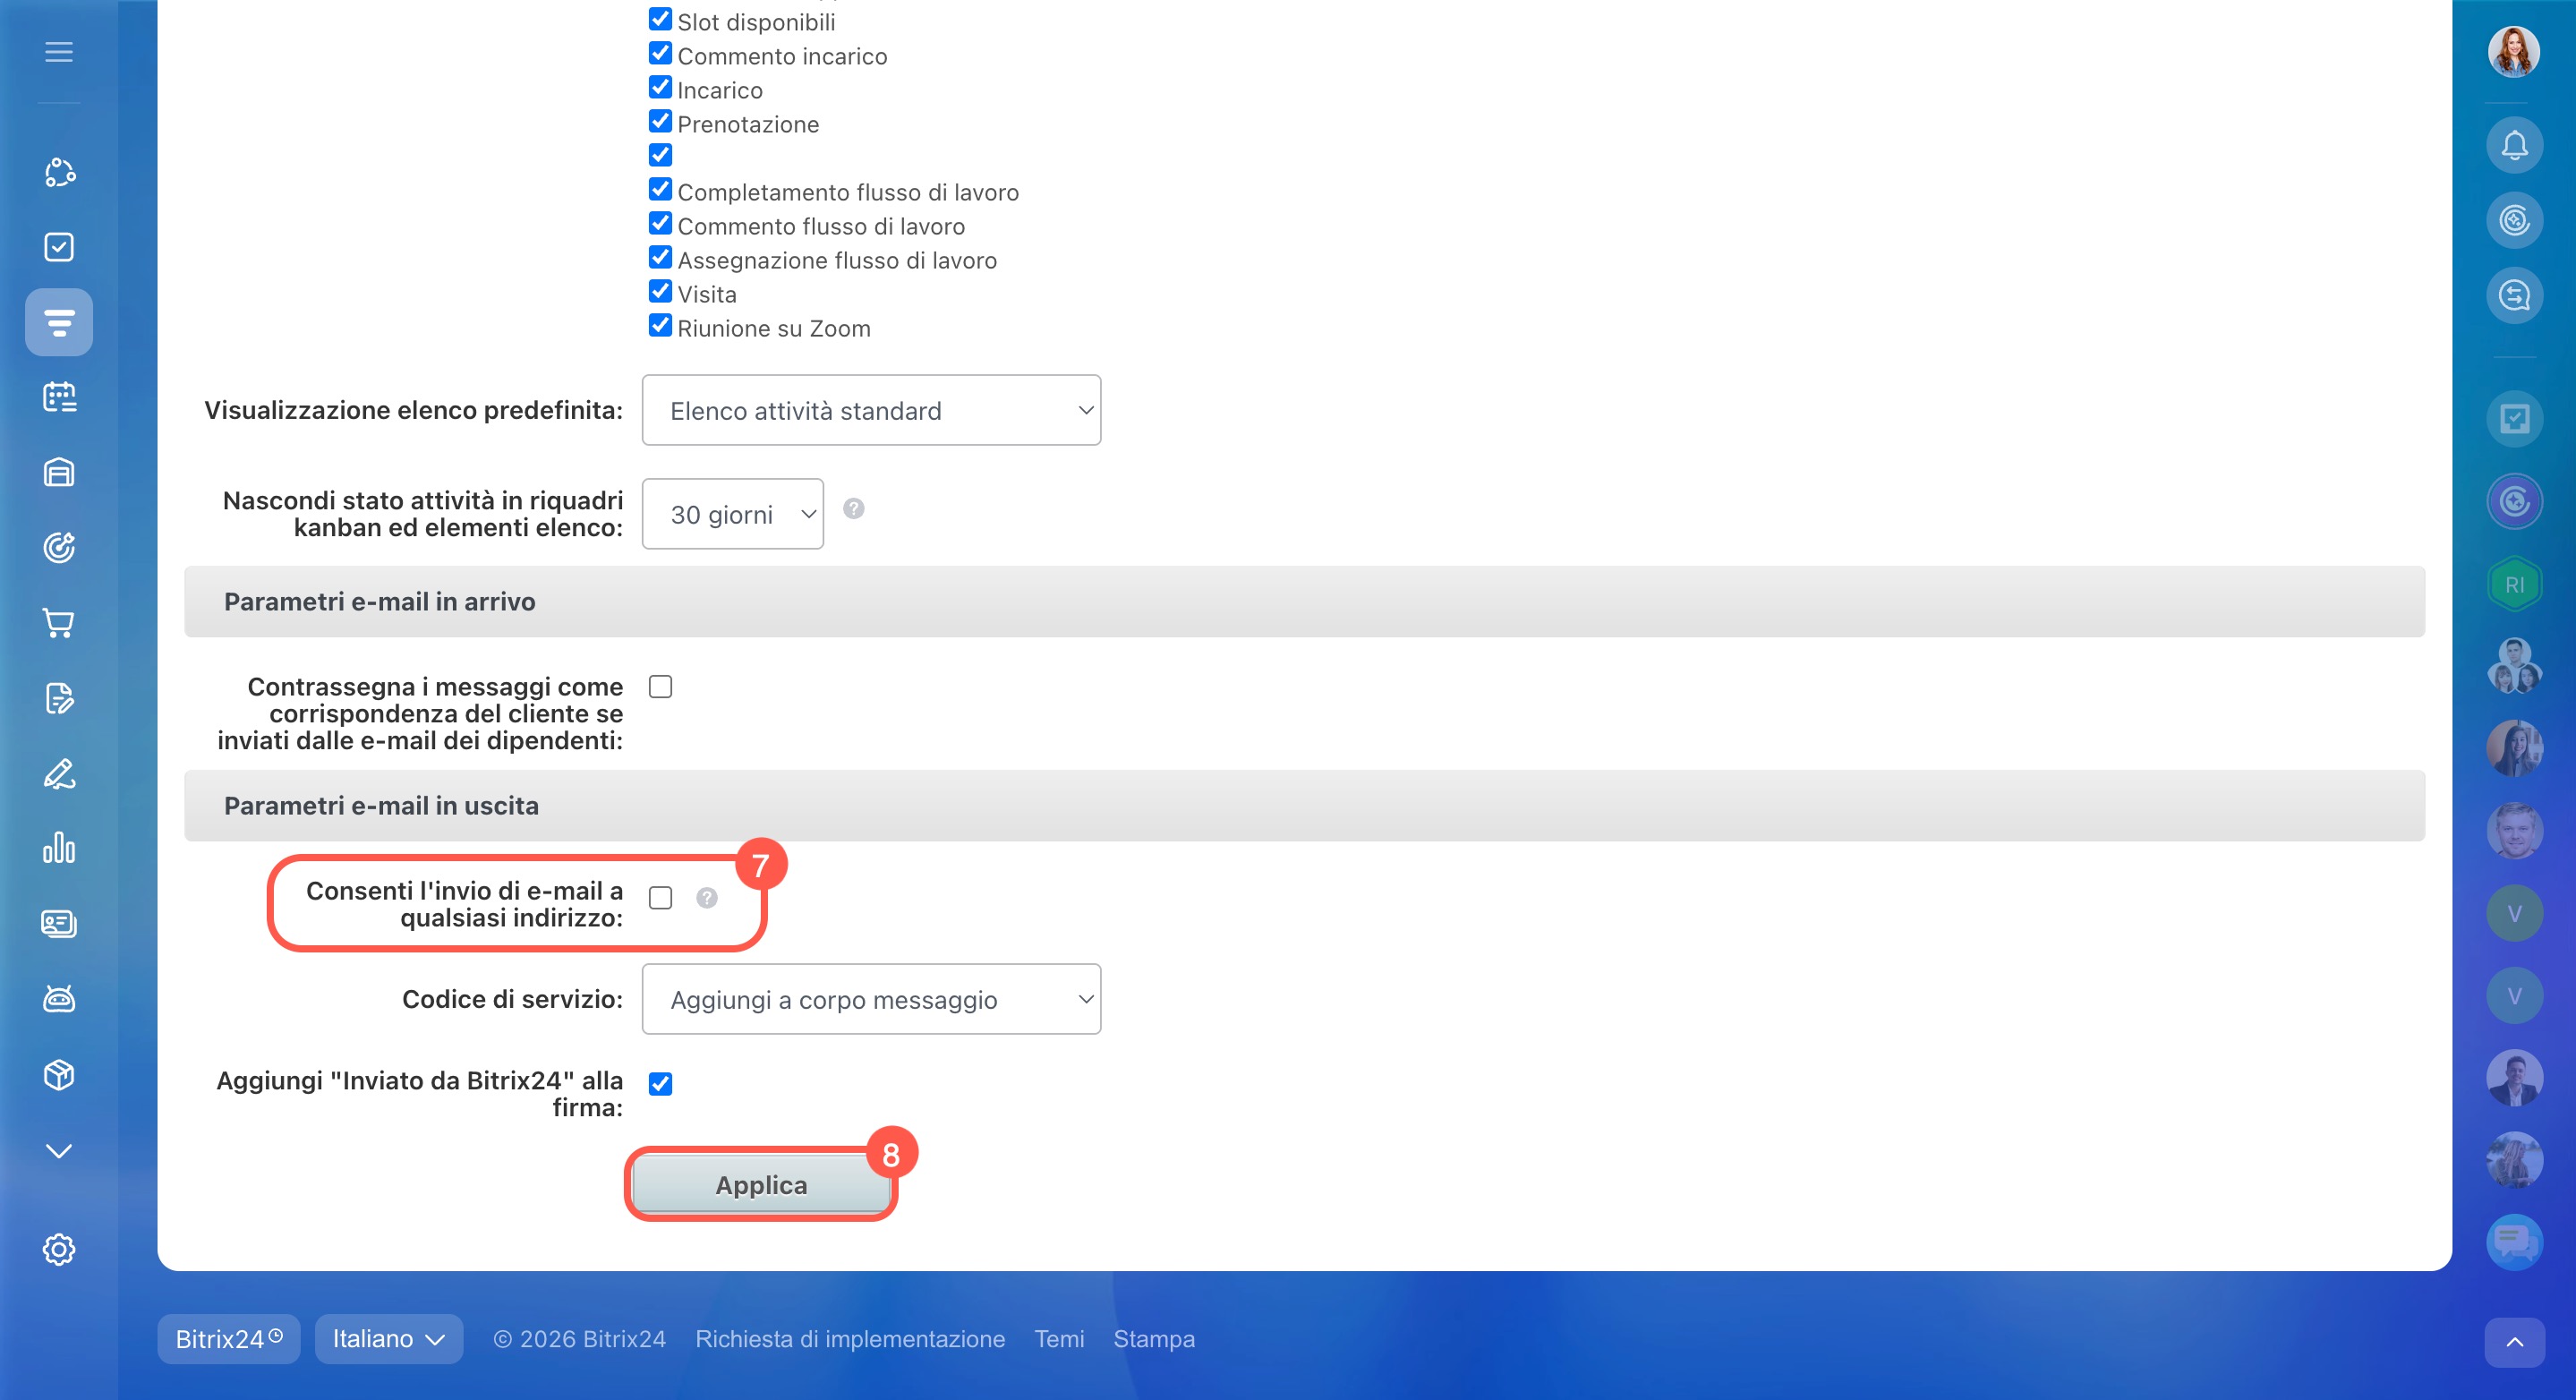Check 'Contrassegna i messaggi' checkbox
Image resolution: width=2576 pixels, height=1400 pixels.
click(x=660, y=687)
